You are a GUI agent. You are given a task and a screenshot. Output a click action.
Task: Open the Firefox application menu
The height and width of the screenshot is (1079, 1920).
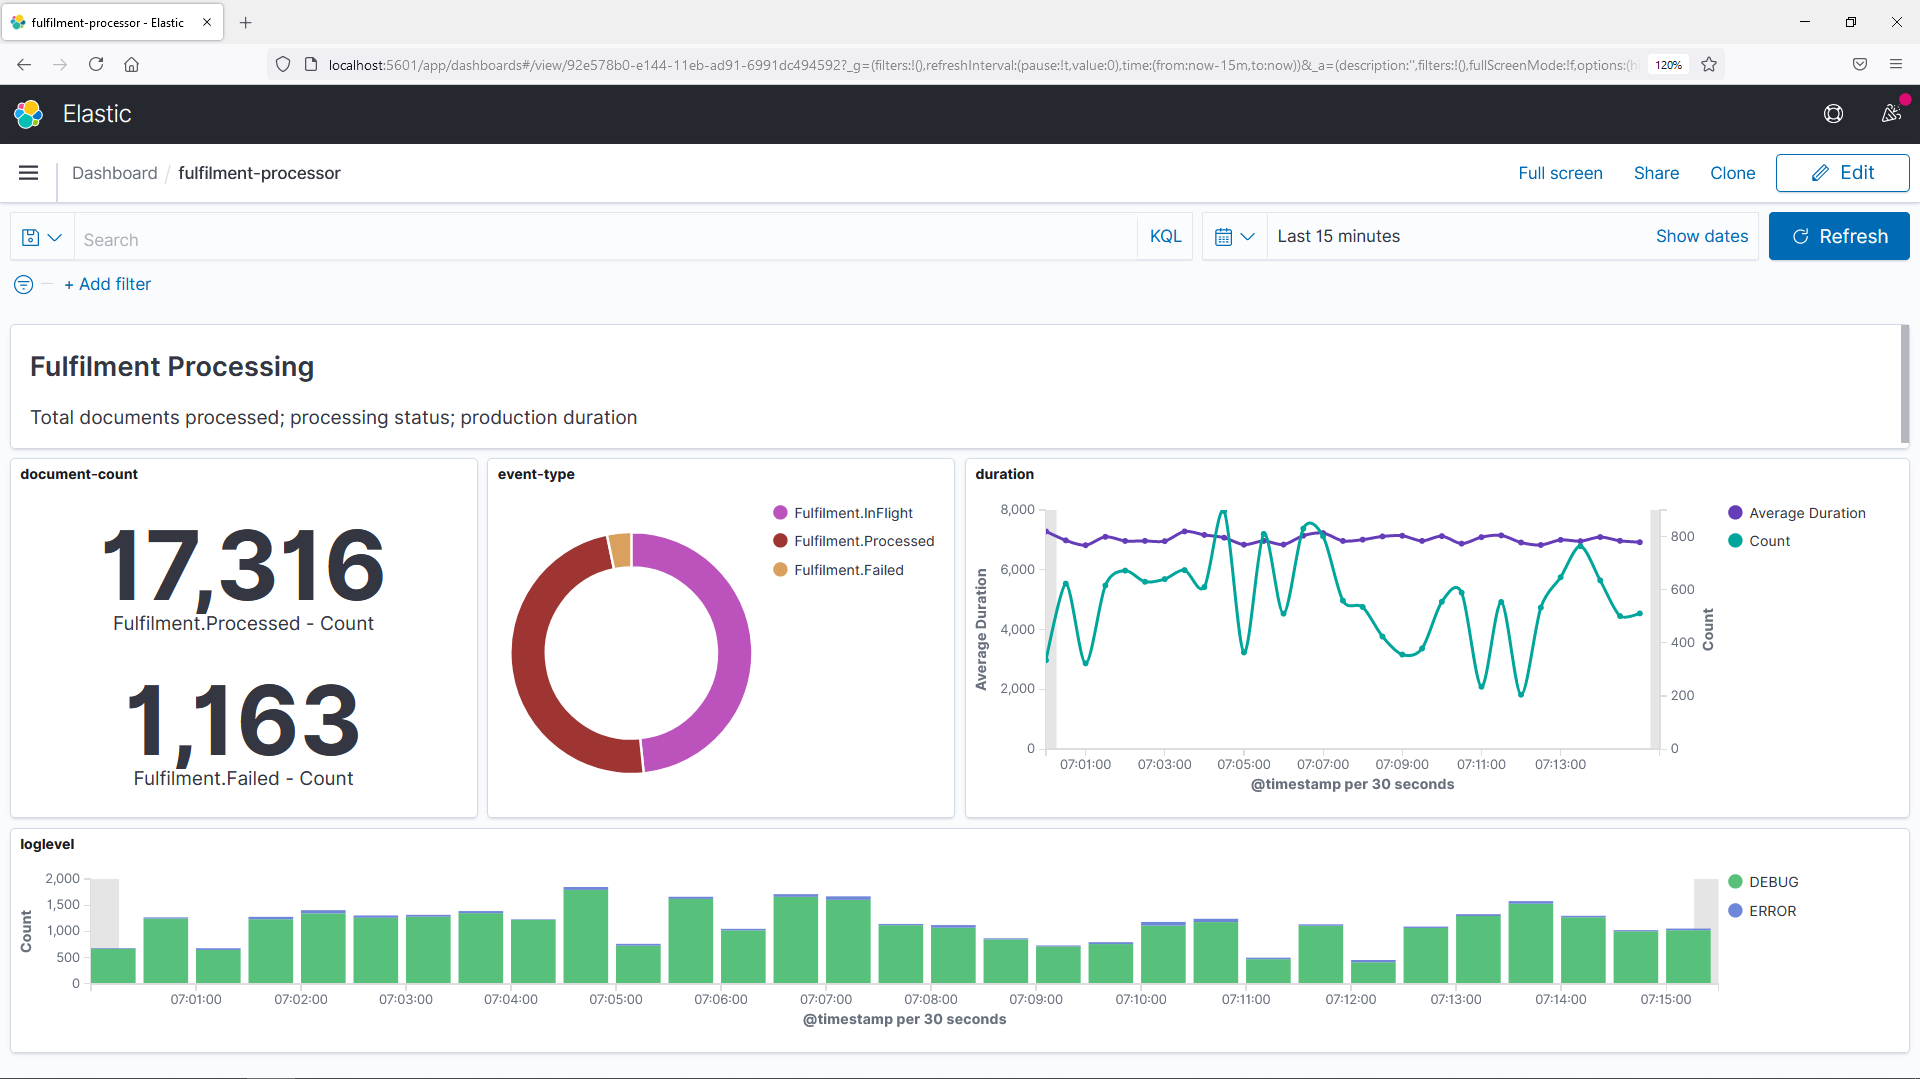point(1896,64)
